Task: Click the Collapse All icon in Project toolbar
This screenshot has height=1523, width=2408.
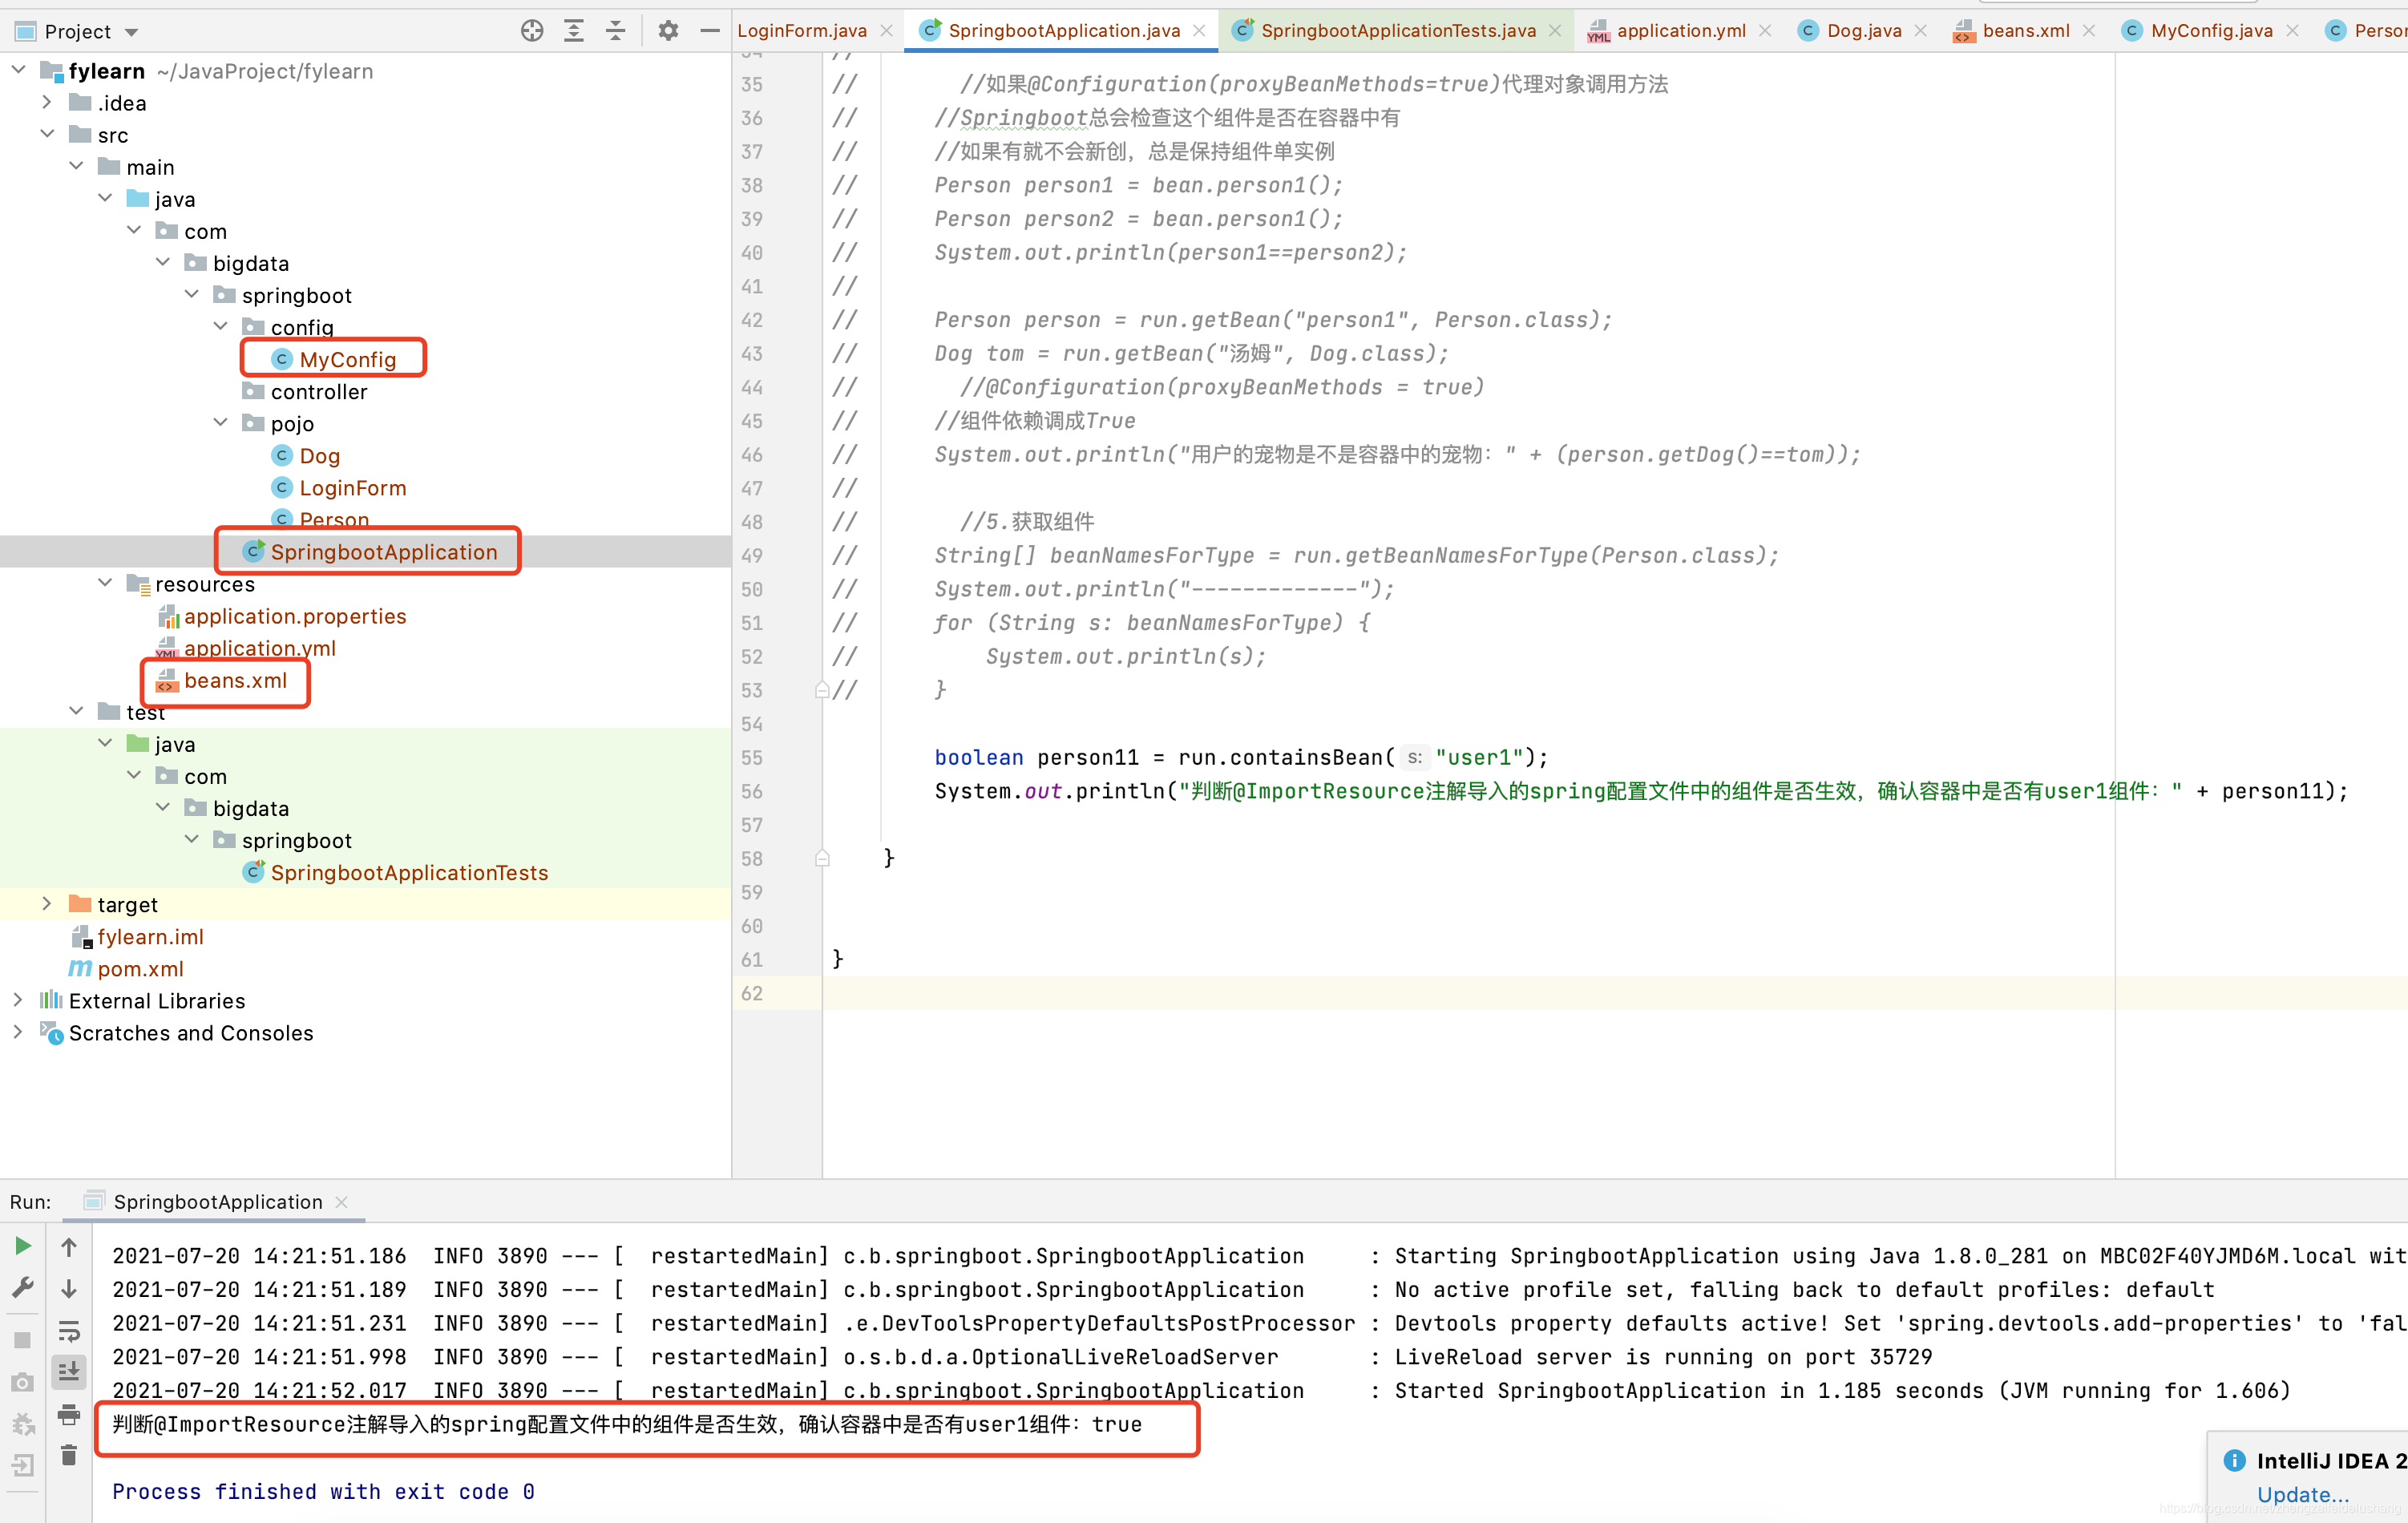Action: 616,31
